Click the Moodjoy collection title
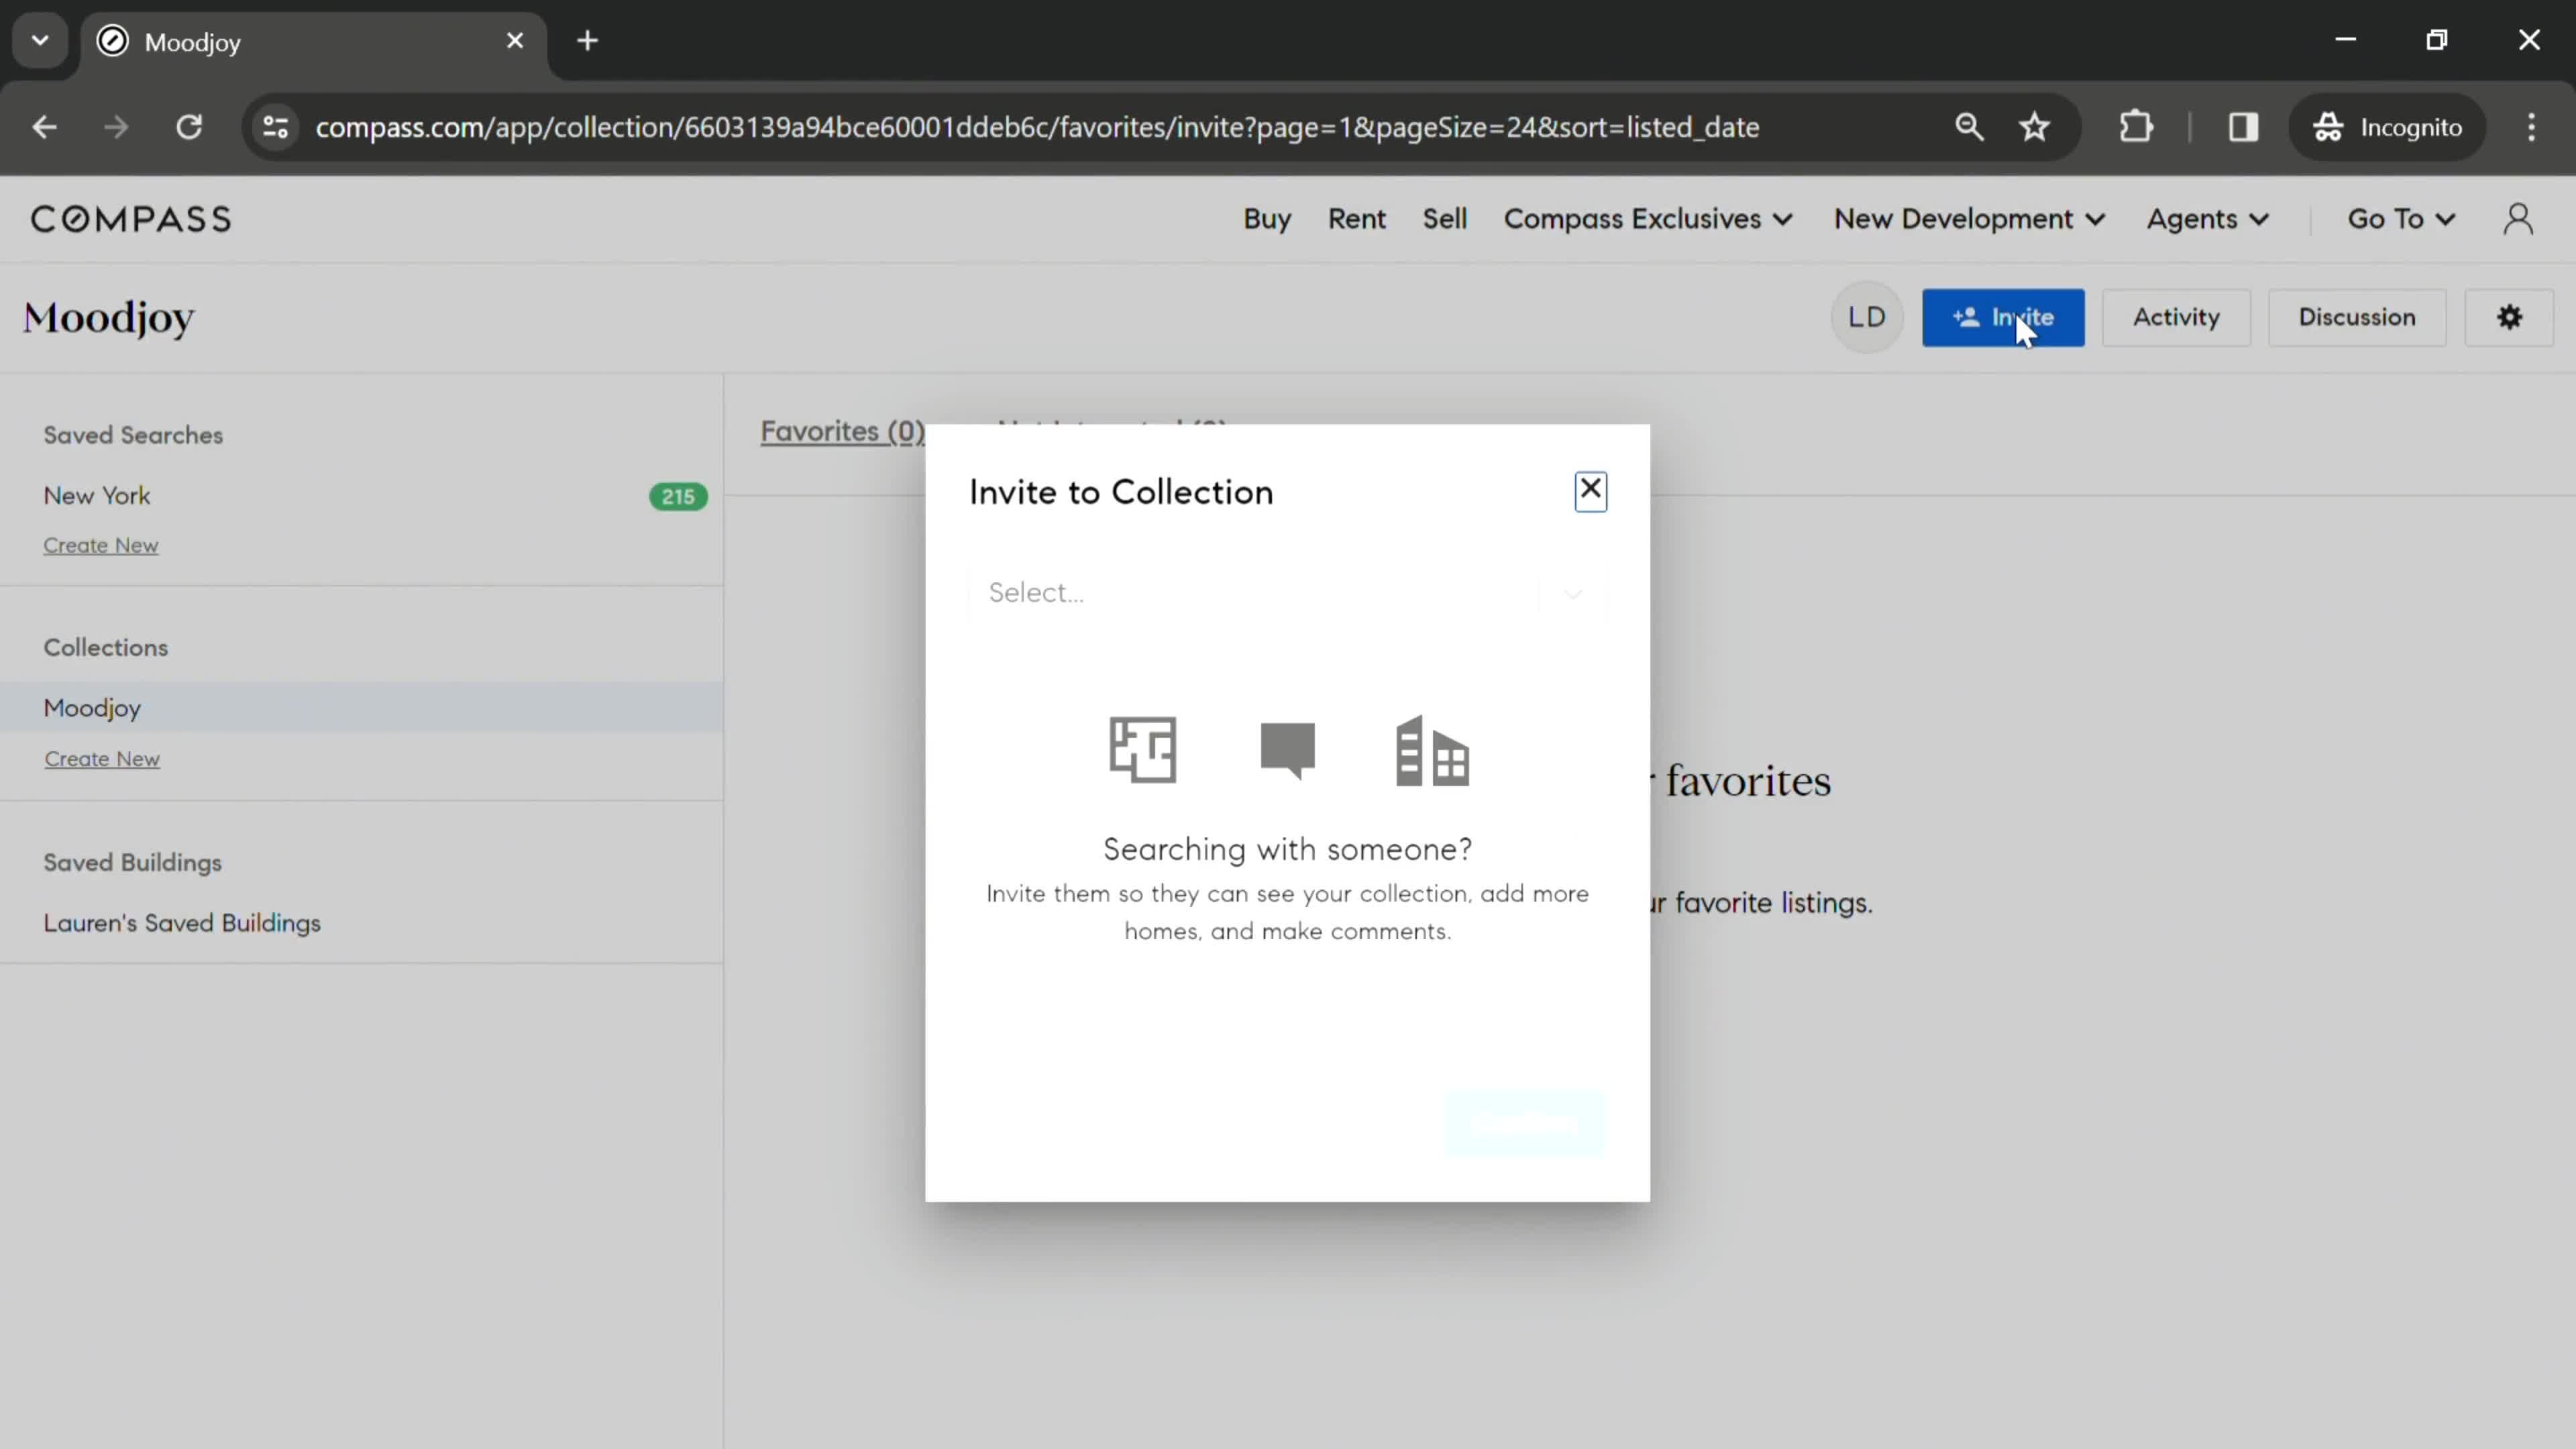The height and width of the screenshot is (1449, 2576). (x=109, y=318)
